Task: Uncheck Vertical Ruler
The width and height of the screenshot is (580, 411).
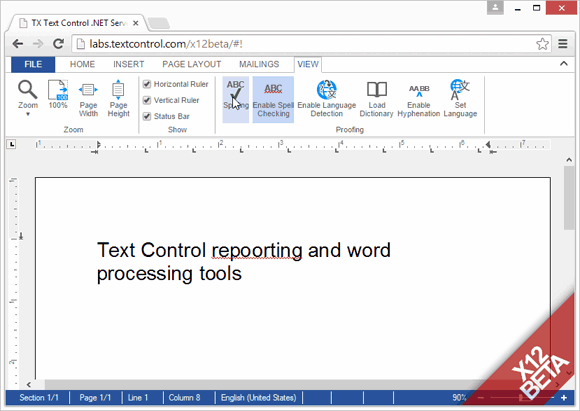Action: coord(147,100)
